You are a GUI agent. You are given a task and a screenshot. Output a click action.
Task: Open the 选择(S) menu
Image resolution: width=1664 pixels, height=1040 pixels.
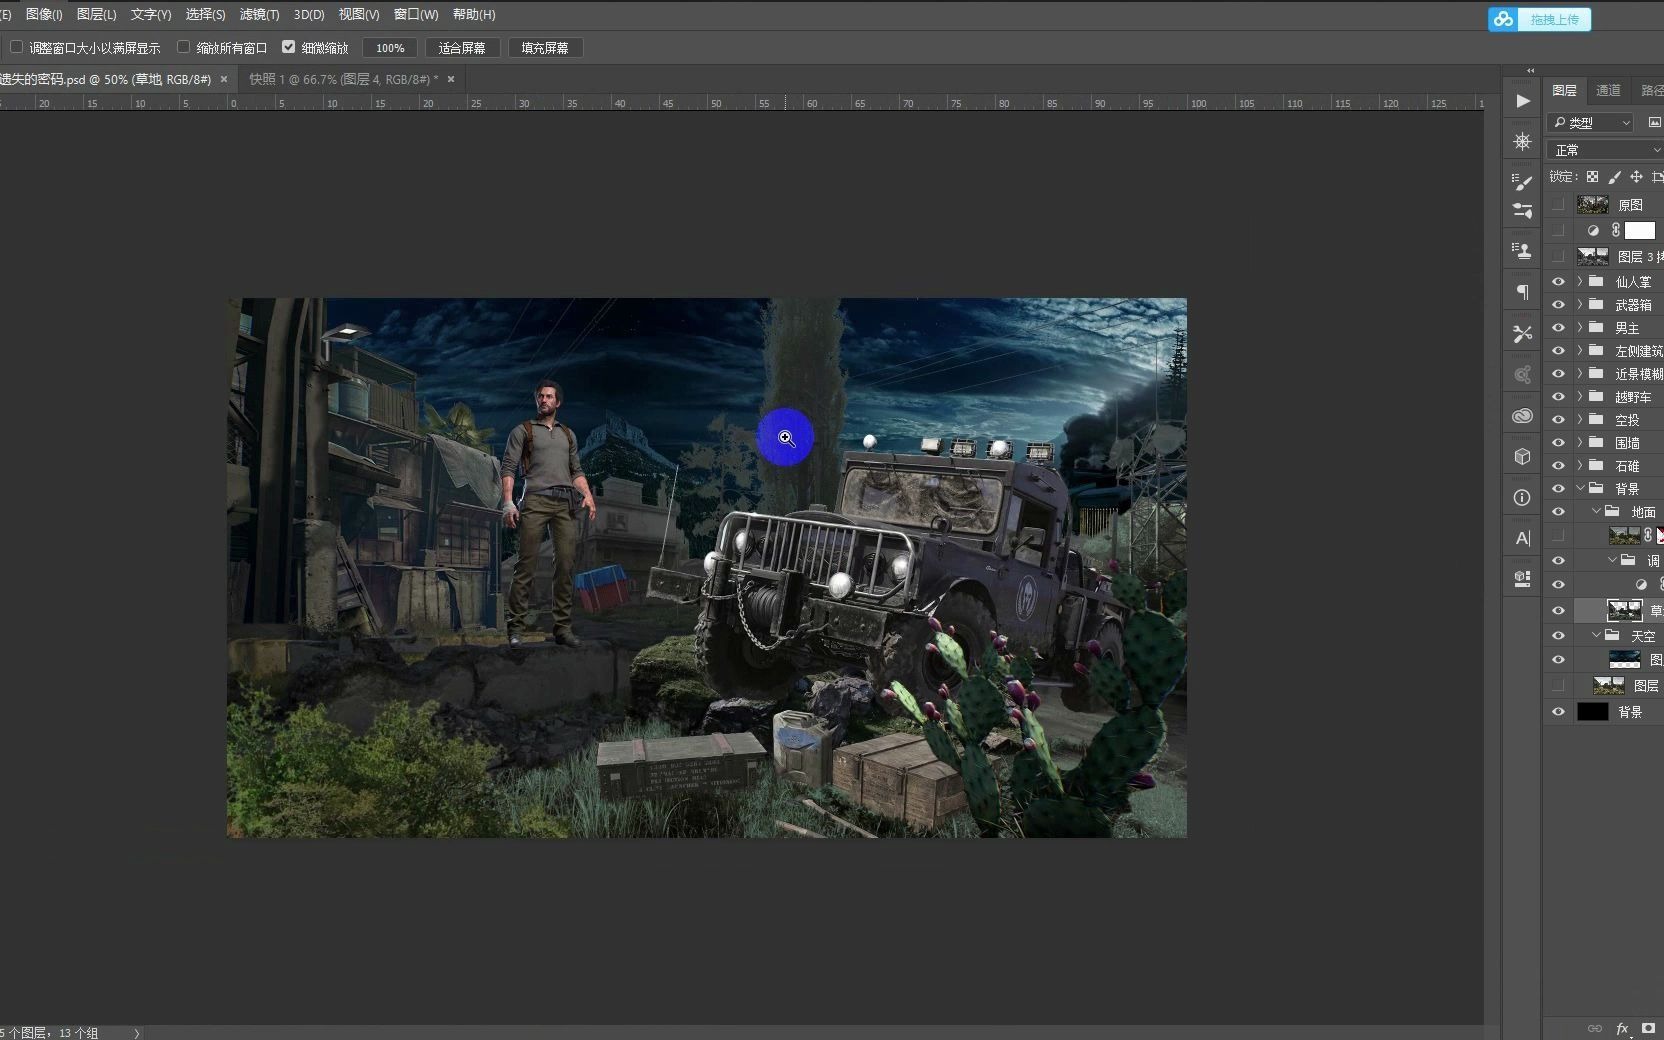205,14
